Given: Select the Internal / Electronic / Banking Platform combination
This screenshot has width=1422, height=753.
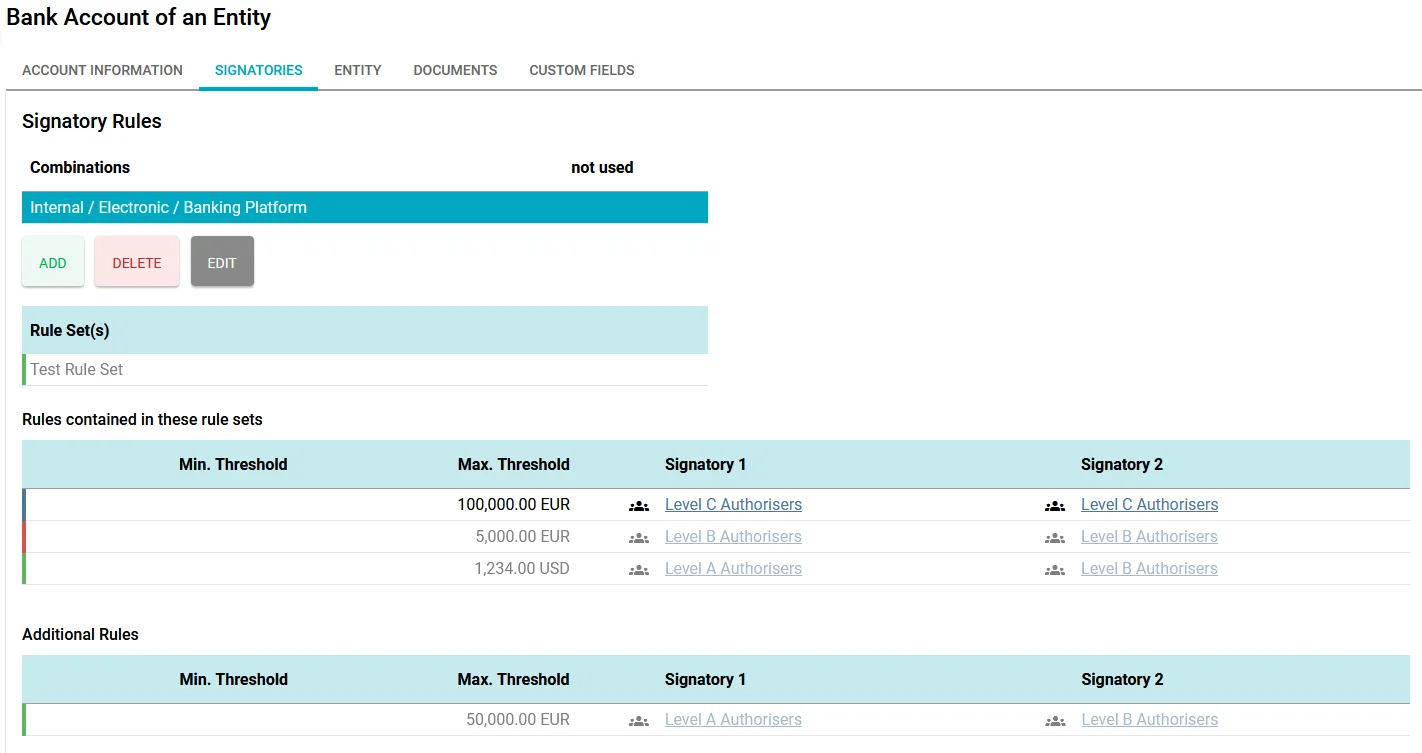Looking at the screenshot, I should tap(365, 207).
